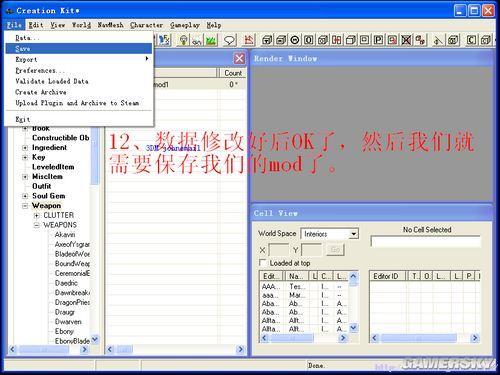This screenshot has width=500, height=375.
Task: Click the crossed-out X toolbar icon
Action: coord(406,40)
